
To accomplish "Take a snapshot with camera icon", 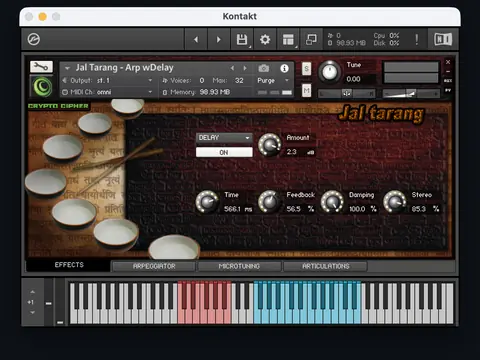I will point(264,68).
